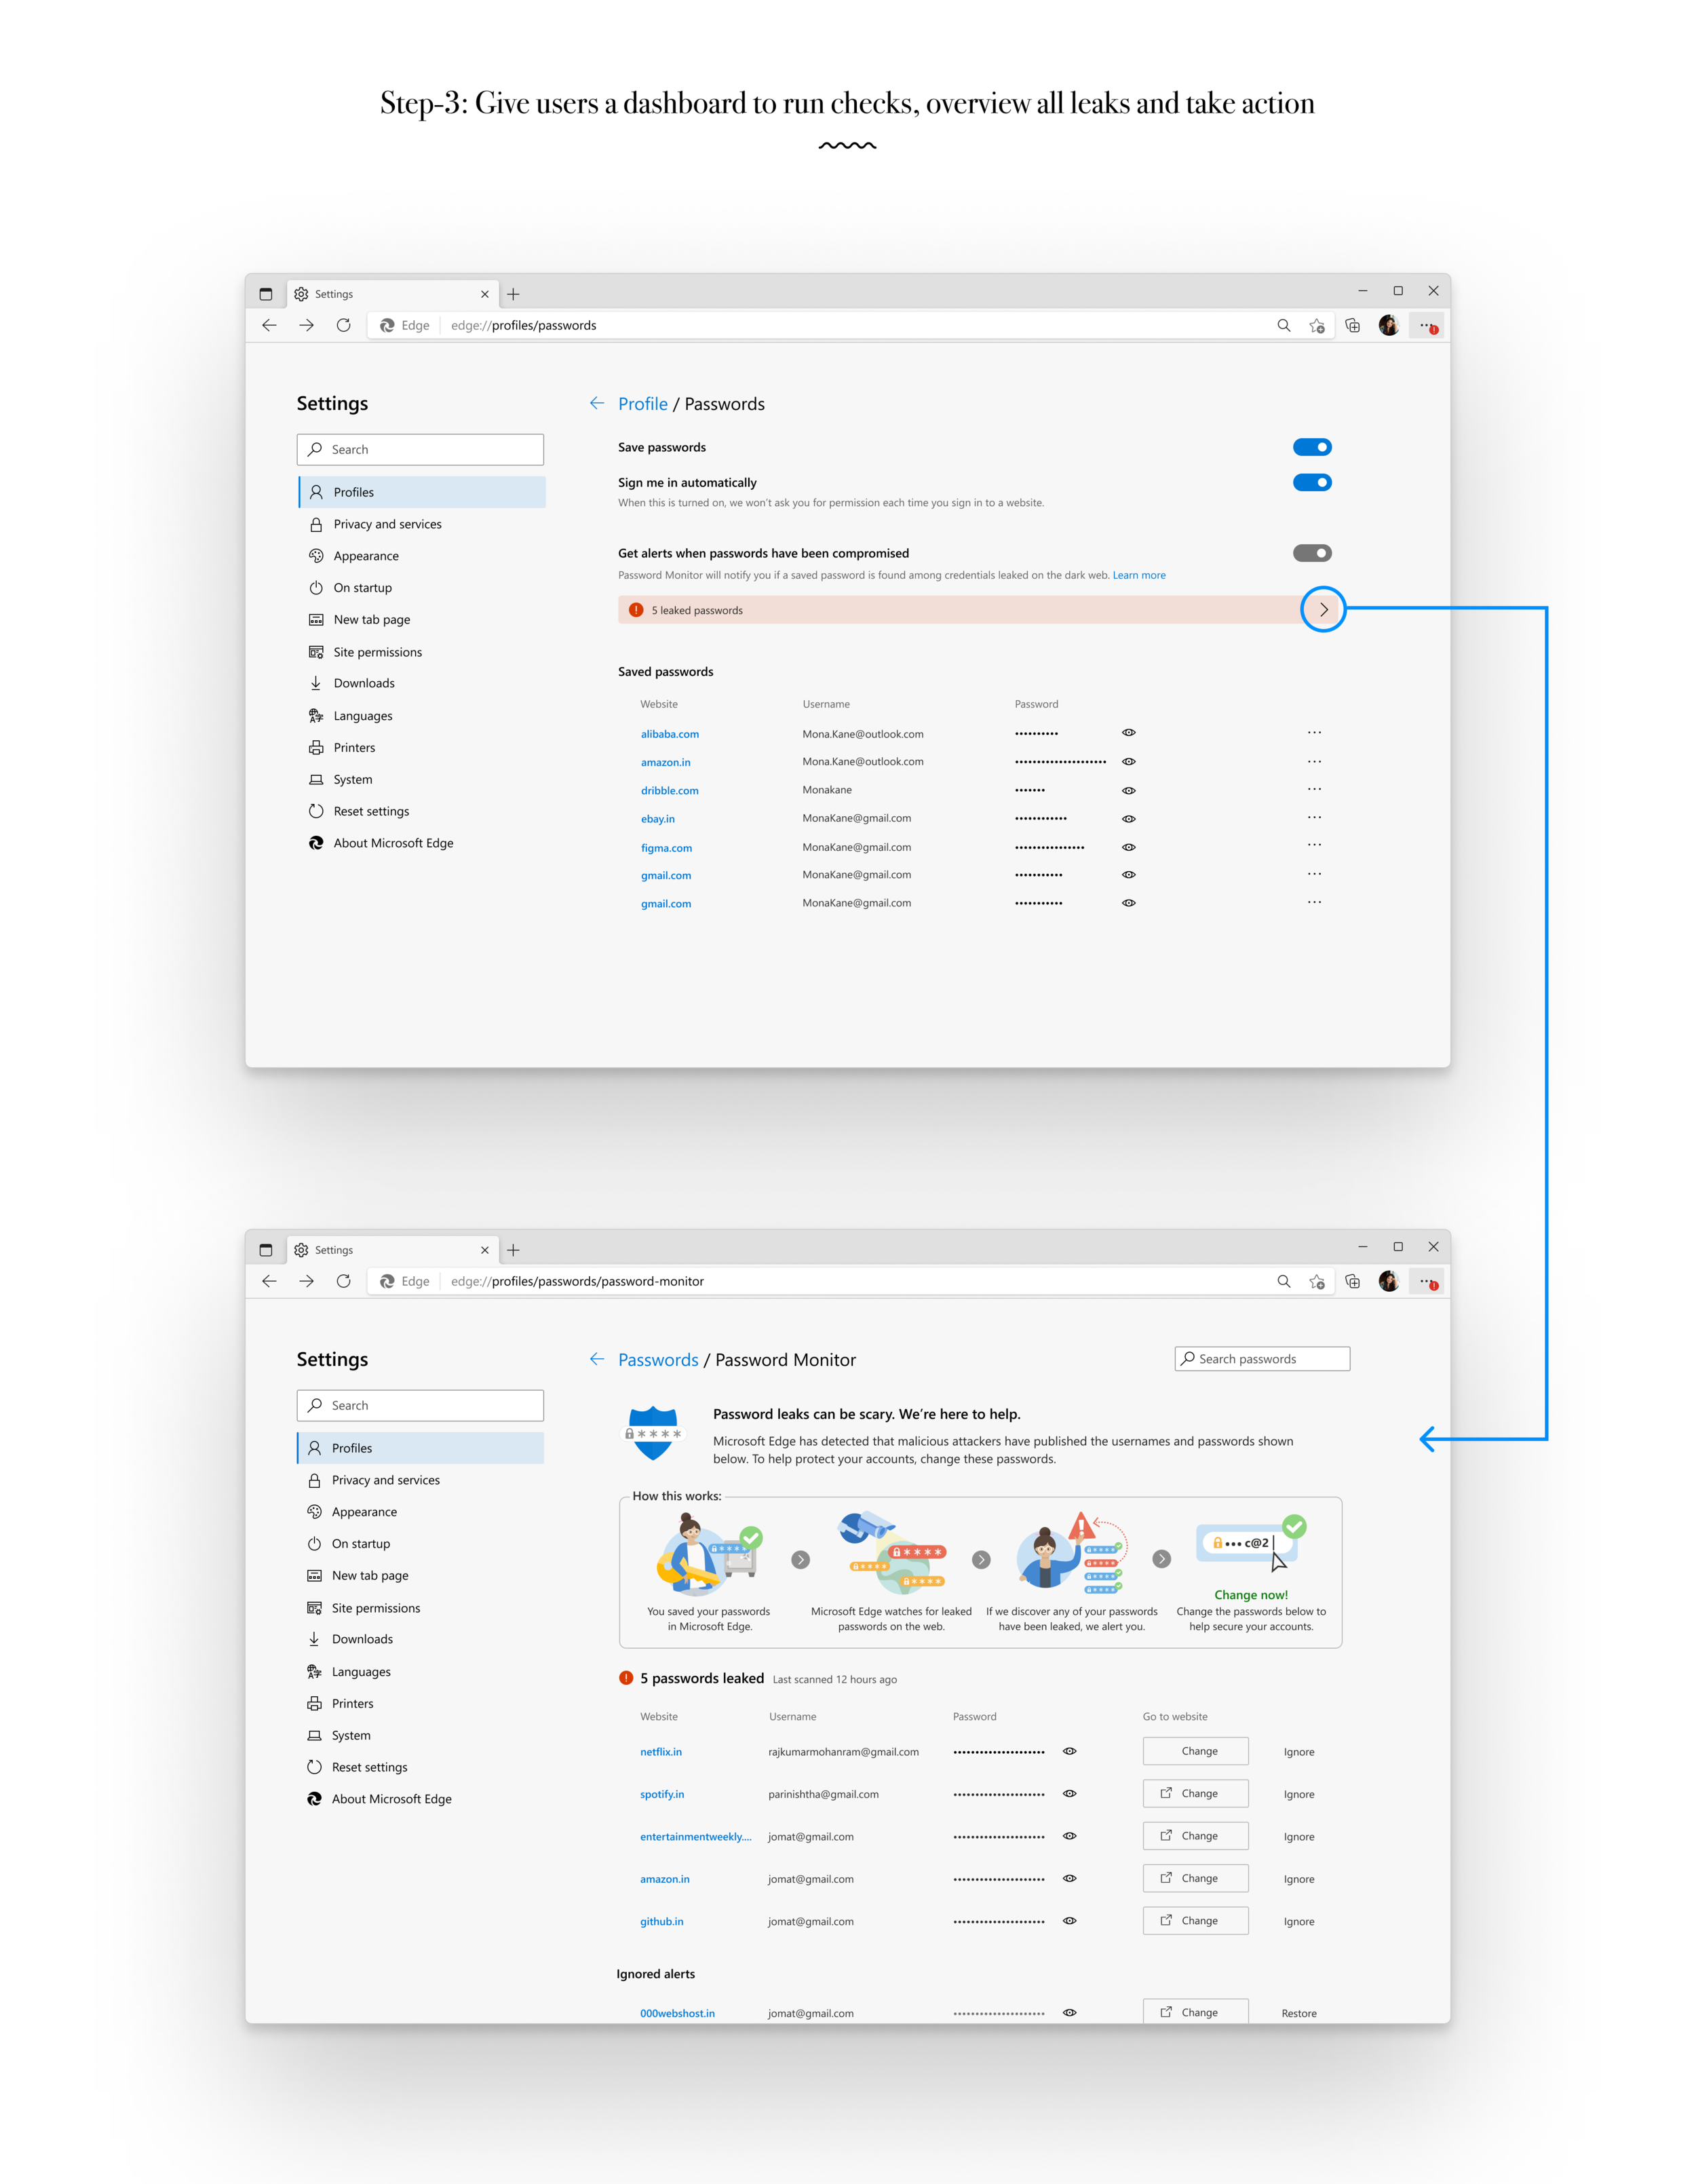Reveal amazon.in saved password in top window
Screen dimensions: 1696x2184
(1128, 762)
